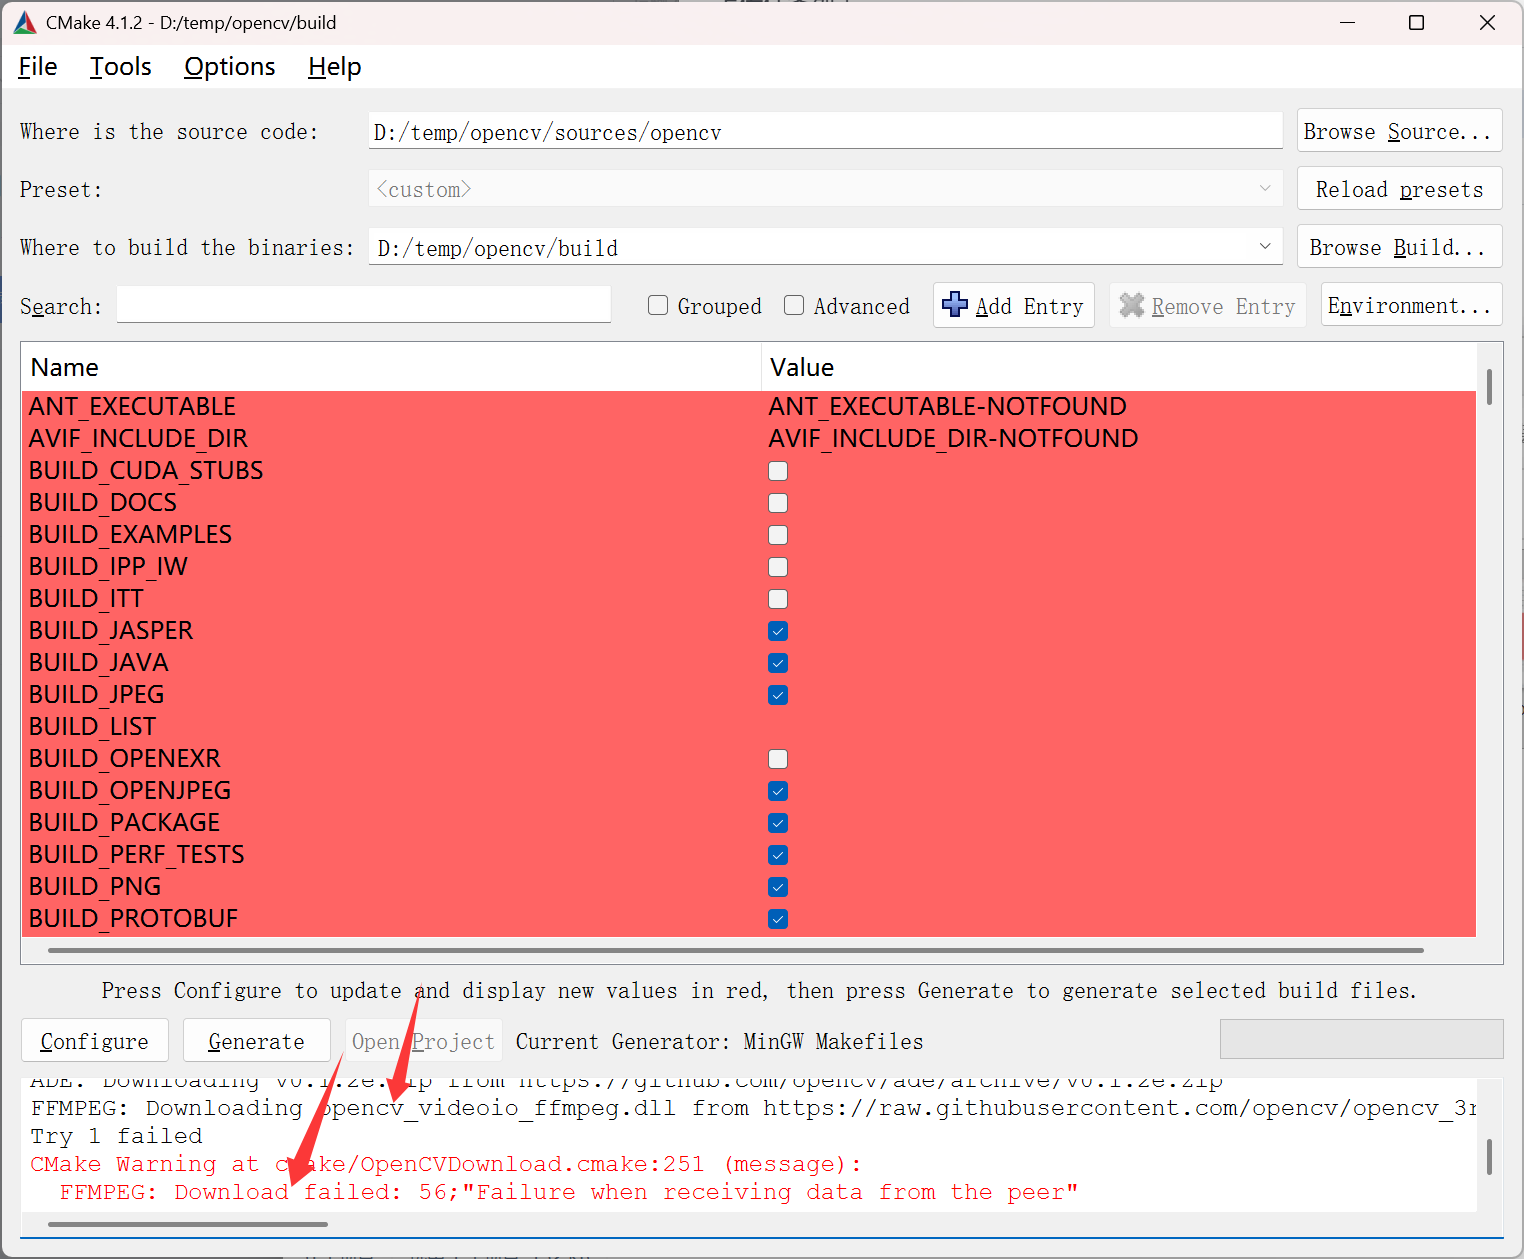The height and width of the screenshot is (1259, 1524).
Task: Open the File menu
Action: [38, 67]
